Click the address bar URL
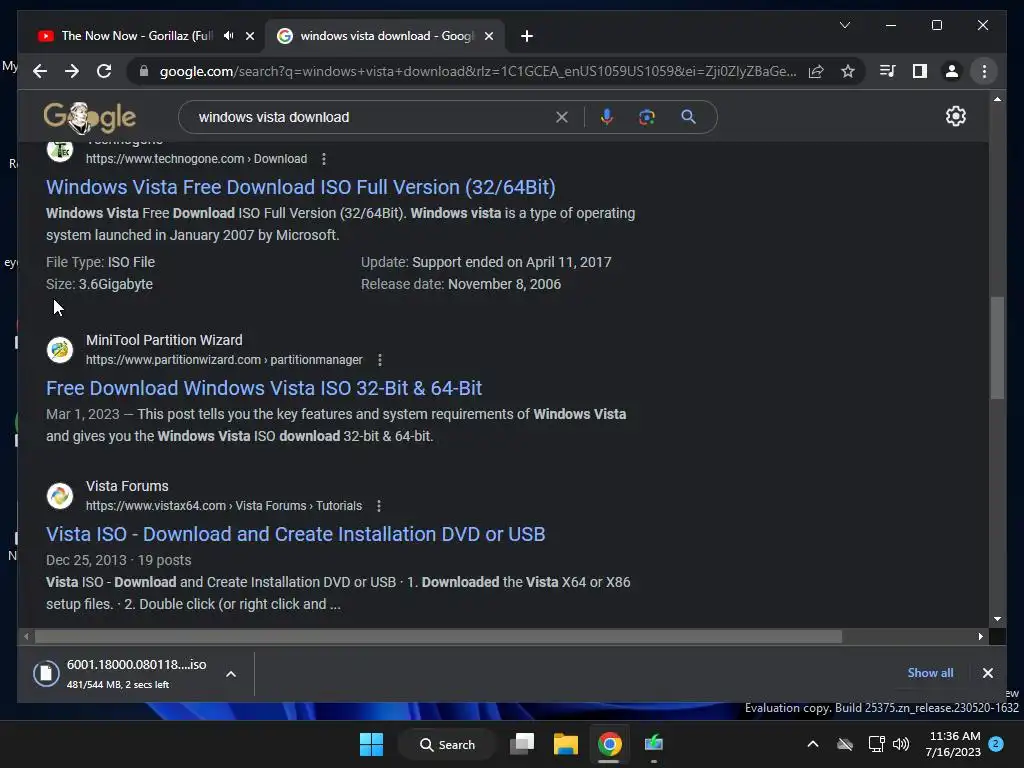 pos(477,71)
